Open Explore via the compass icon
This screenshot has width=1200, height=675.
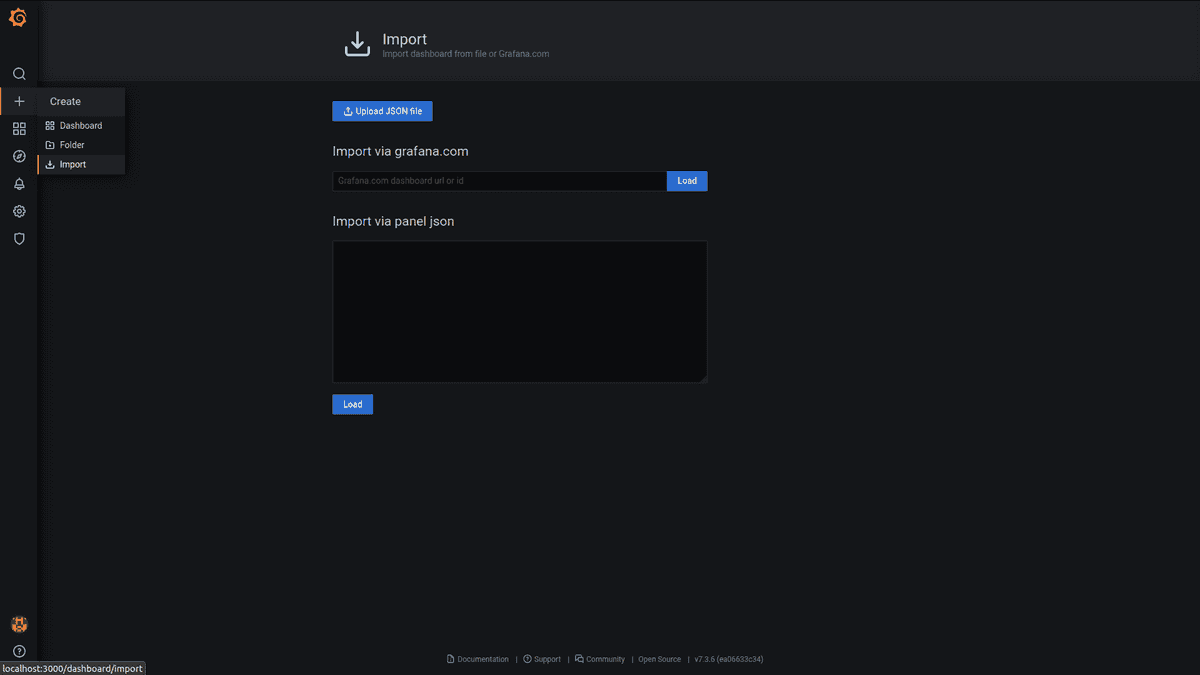[18, 156]
